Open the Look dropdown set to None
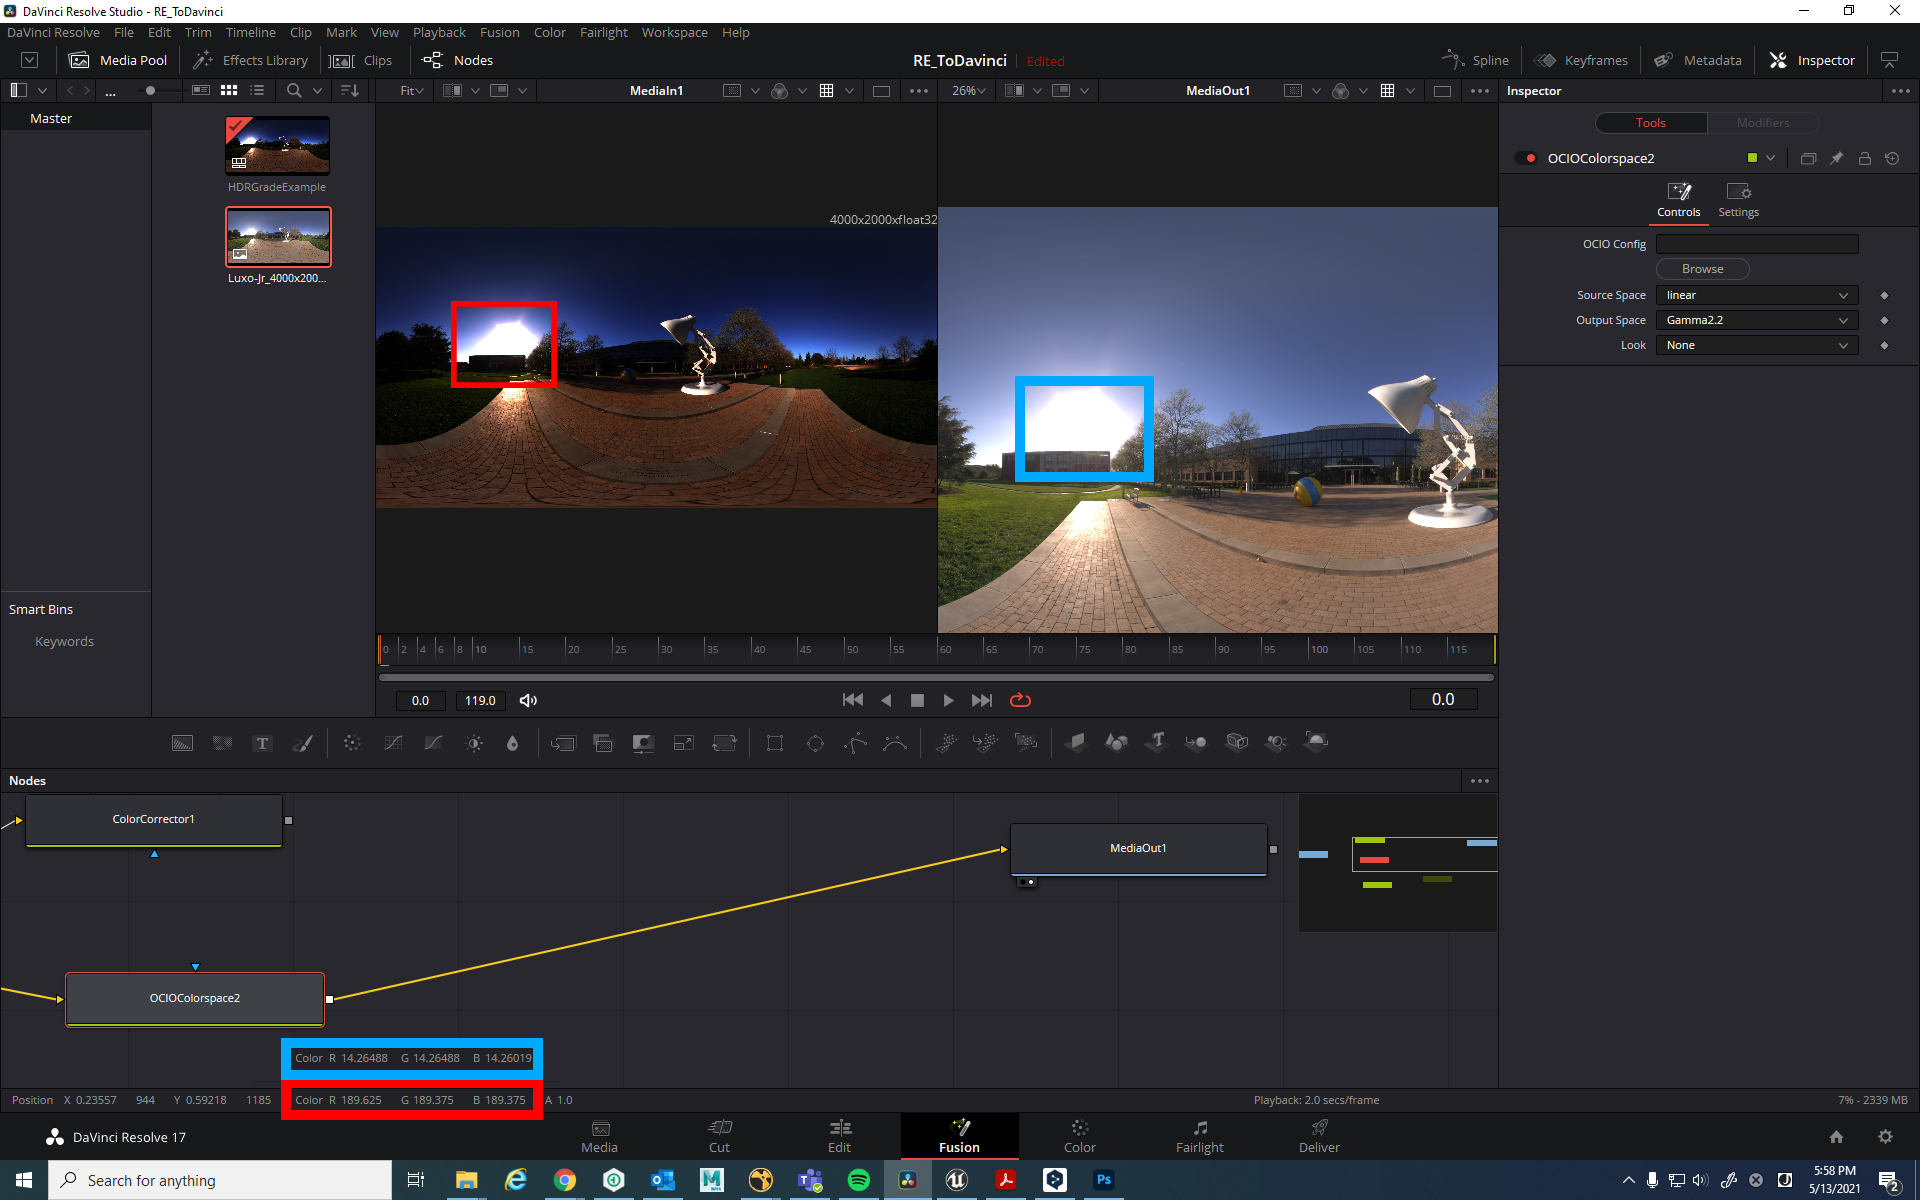The image size is (1920, 1200). (1757, 346)
